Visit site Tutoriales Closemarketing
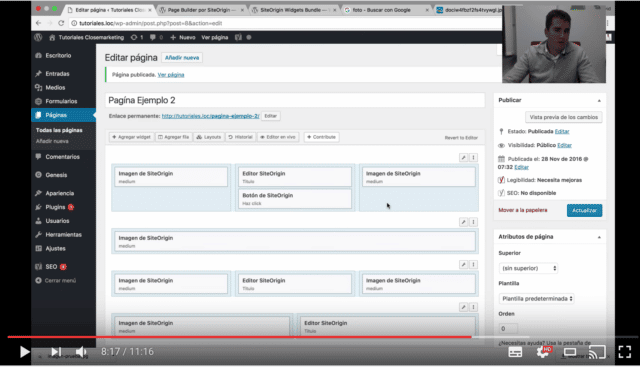 pyautogui.click(x=87, y=37)
